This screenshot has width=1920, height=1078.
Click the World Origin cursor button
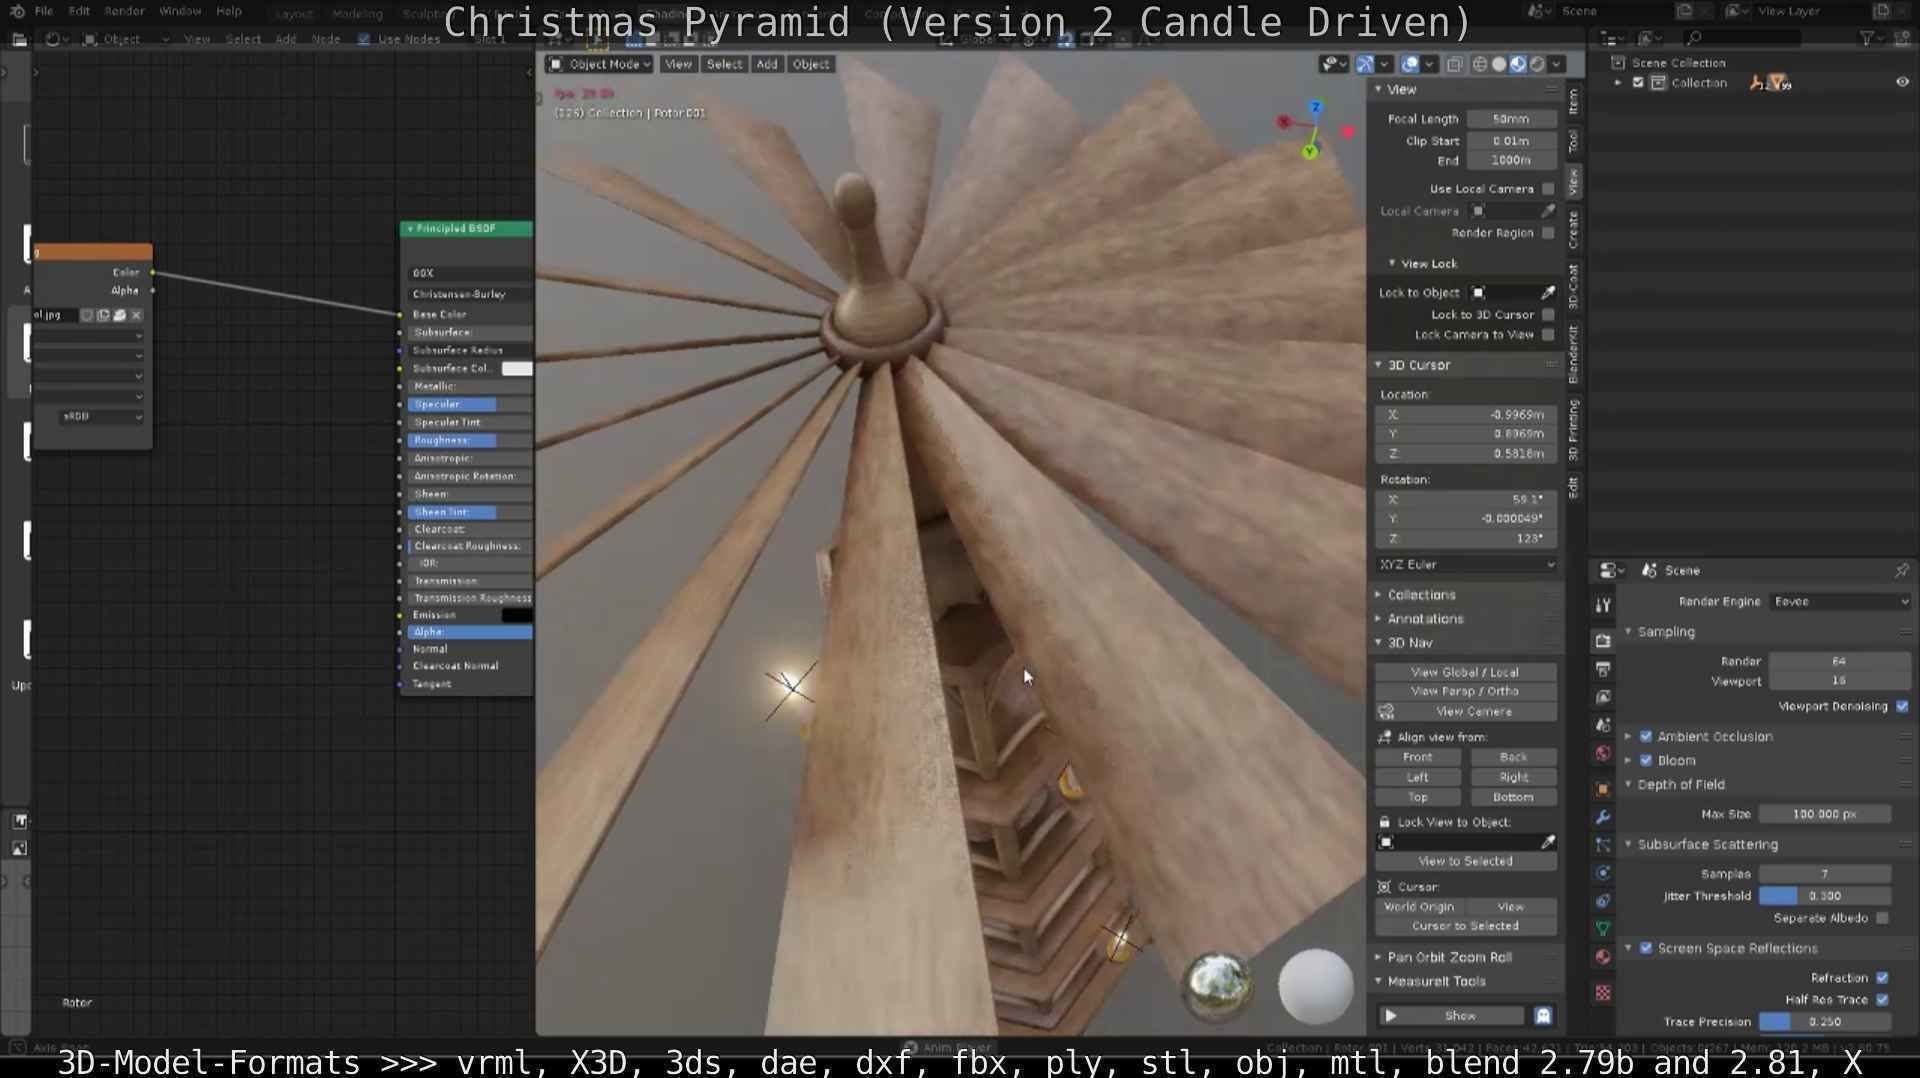(x=1419, y=907)
